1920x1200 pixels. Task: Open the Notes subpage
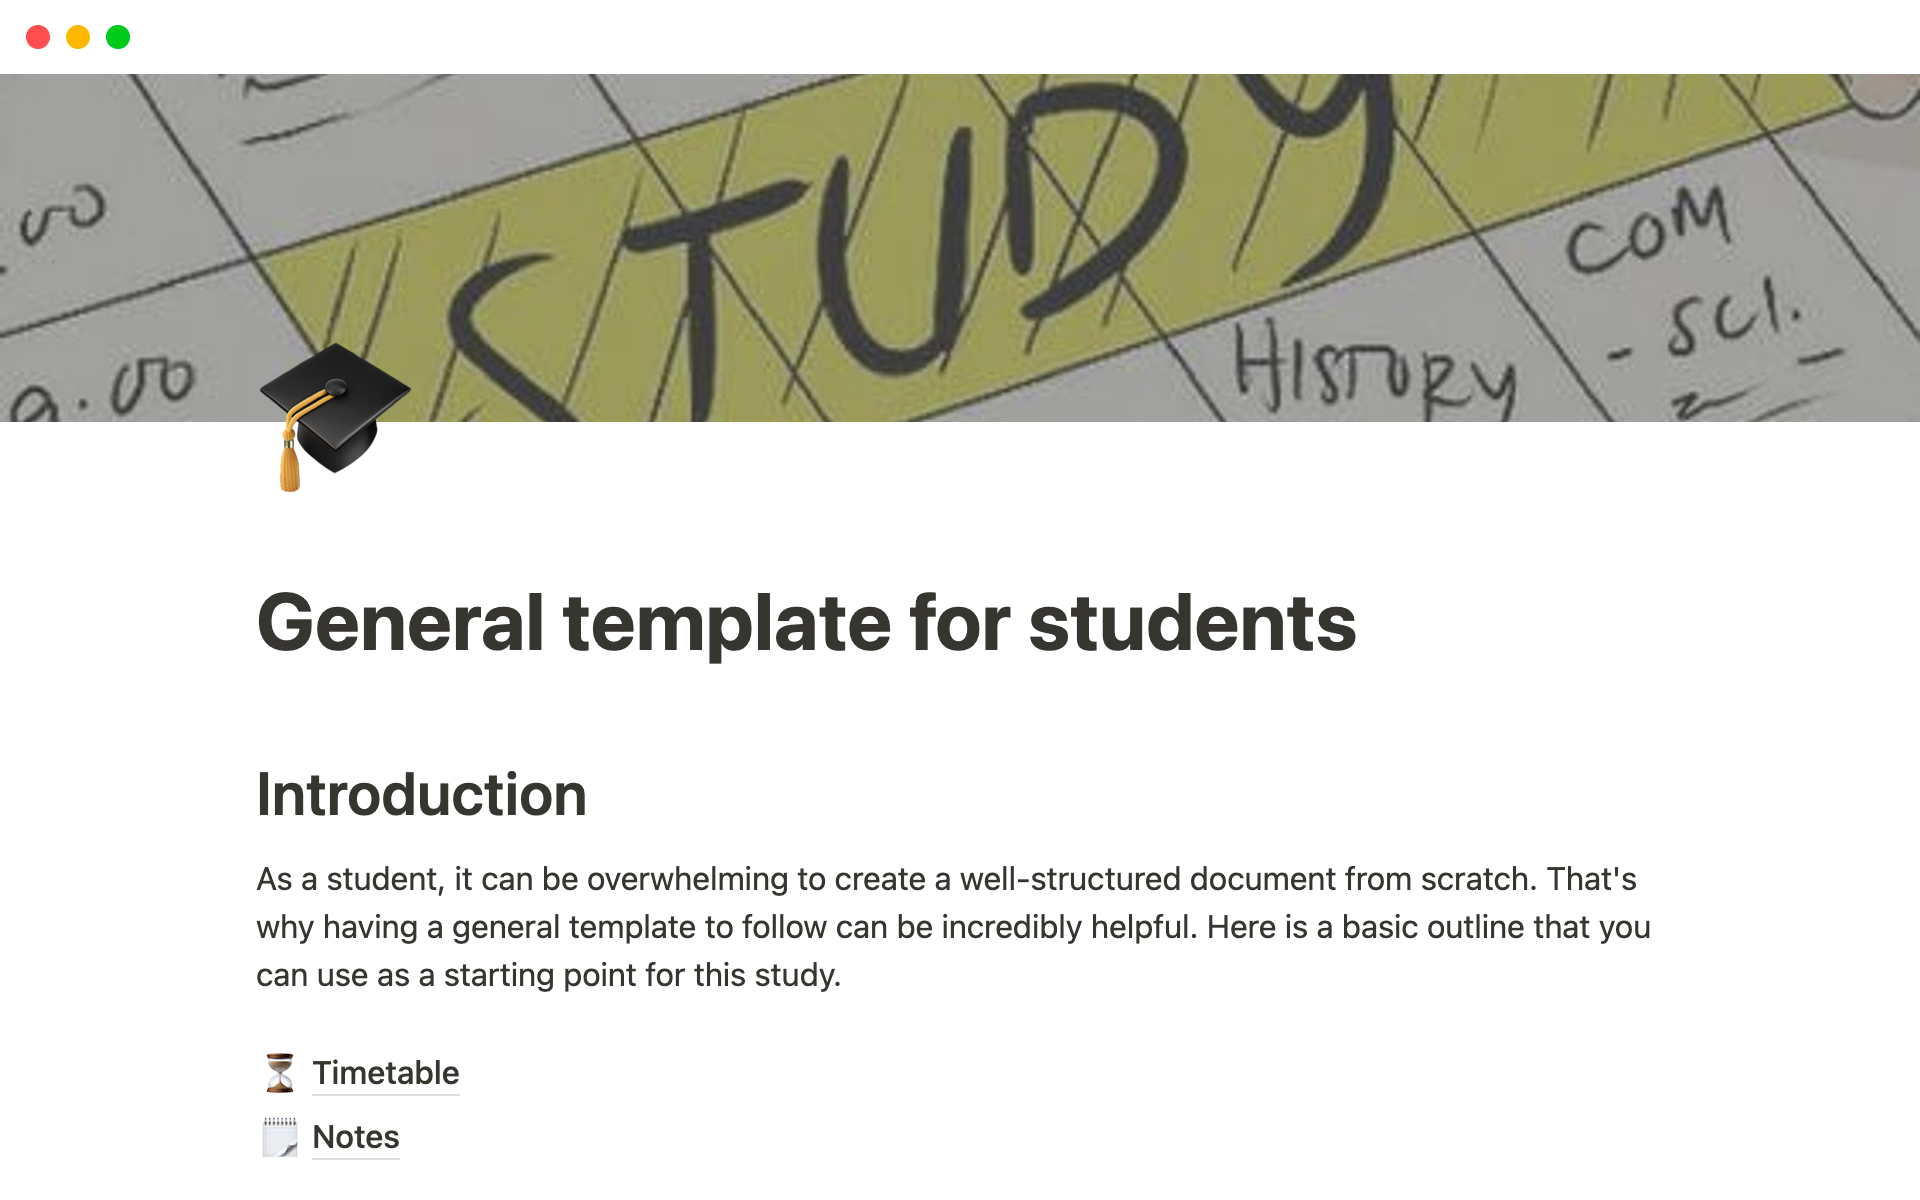pos(355,1136)
